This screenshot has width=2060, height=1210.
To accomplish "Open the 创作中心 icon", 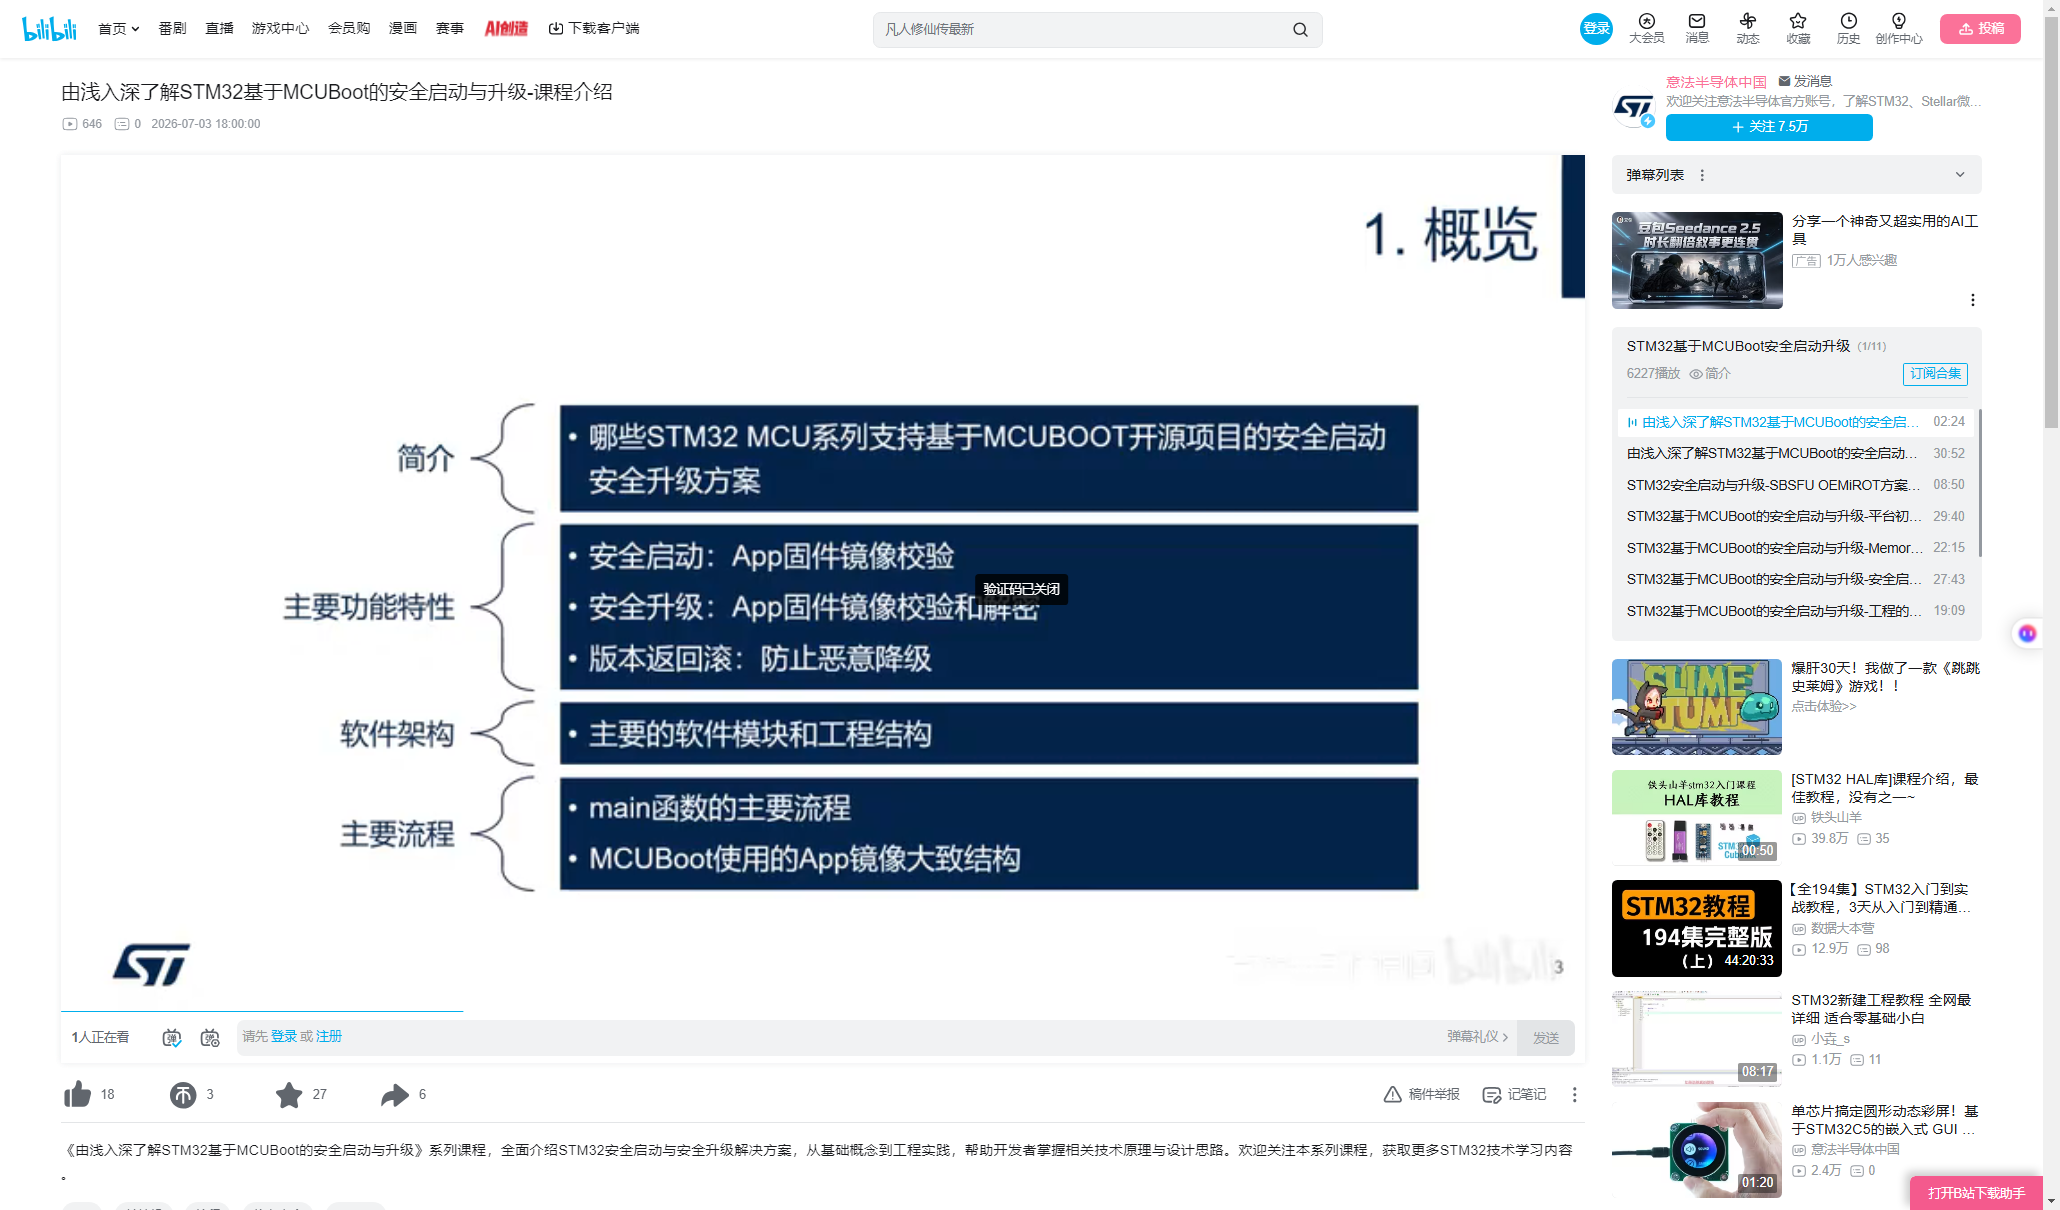I will coord(1899,28).
